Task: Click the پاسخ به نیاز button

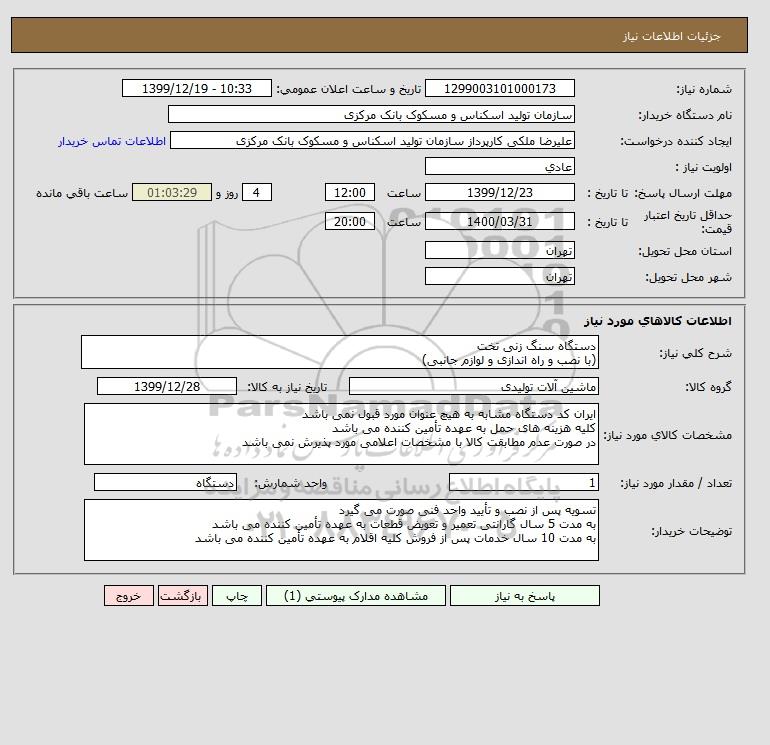Action: coord(524,596)
